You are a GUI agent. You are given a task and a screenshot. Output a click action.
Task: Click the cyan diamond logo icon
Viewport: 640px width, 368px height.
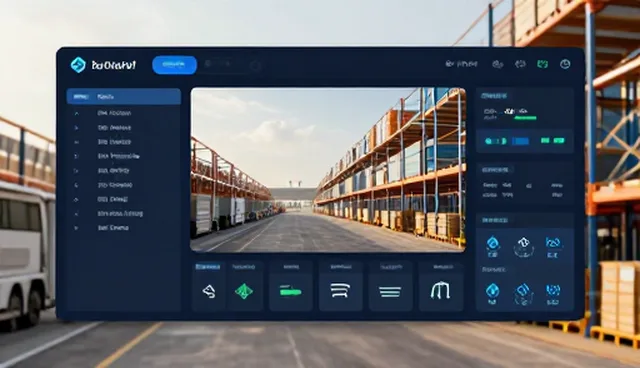tap(78, 65)
